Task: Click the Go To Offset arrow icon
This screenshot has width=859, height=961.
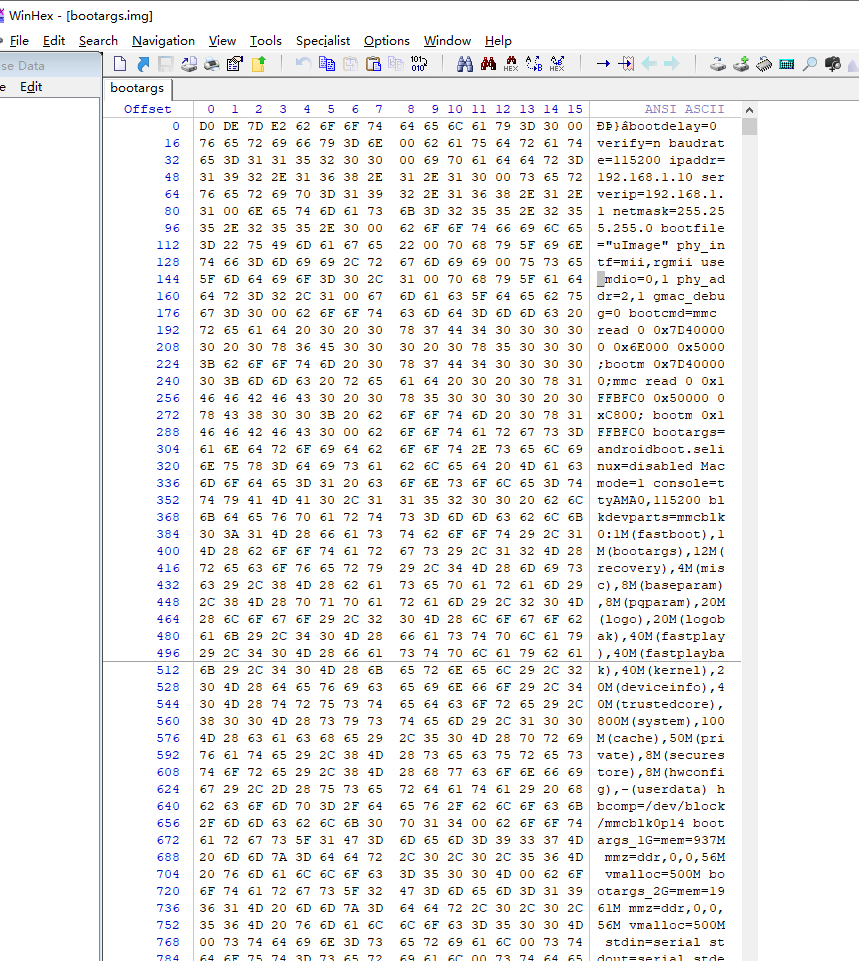Action: (603, 64)
